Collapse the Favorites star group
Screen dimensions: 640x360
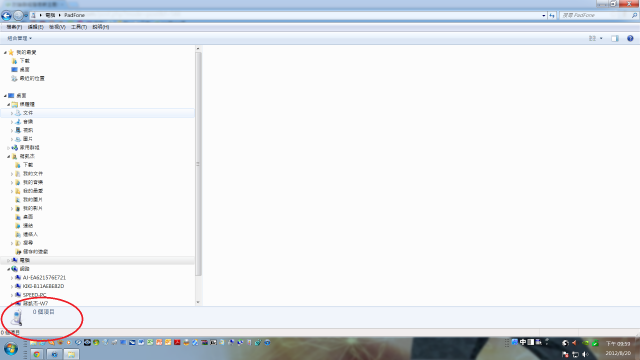(x=5, y=52)
